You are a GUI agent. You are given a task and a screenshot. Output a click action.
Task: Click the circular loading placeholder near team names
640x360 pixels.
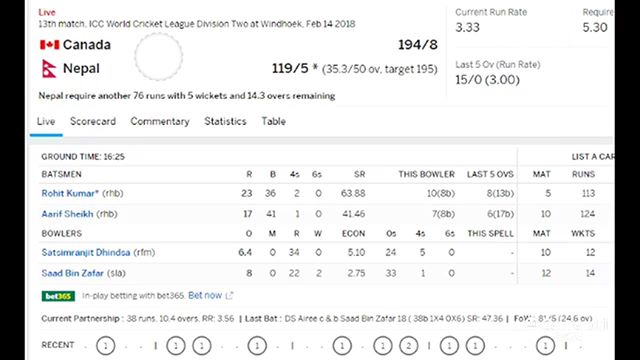(x=158, y=57)
